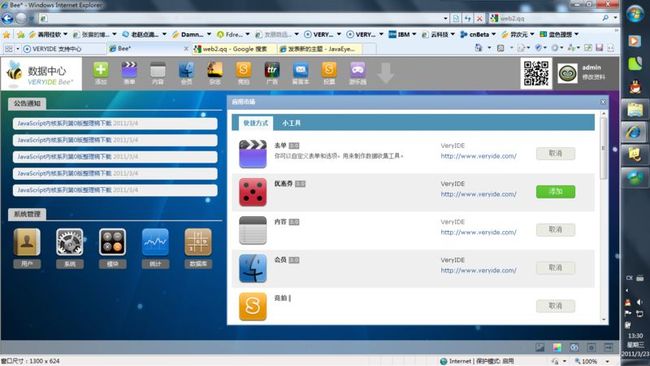Open the 用户 user management icon
The image size is (650, 366).
(27, 242)
